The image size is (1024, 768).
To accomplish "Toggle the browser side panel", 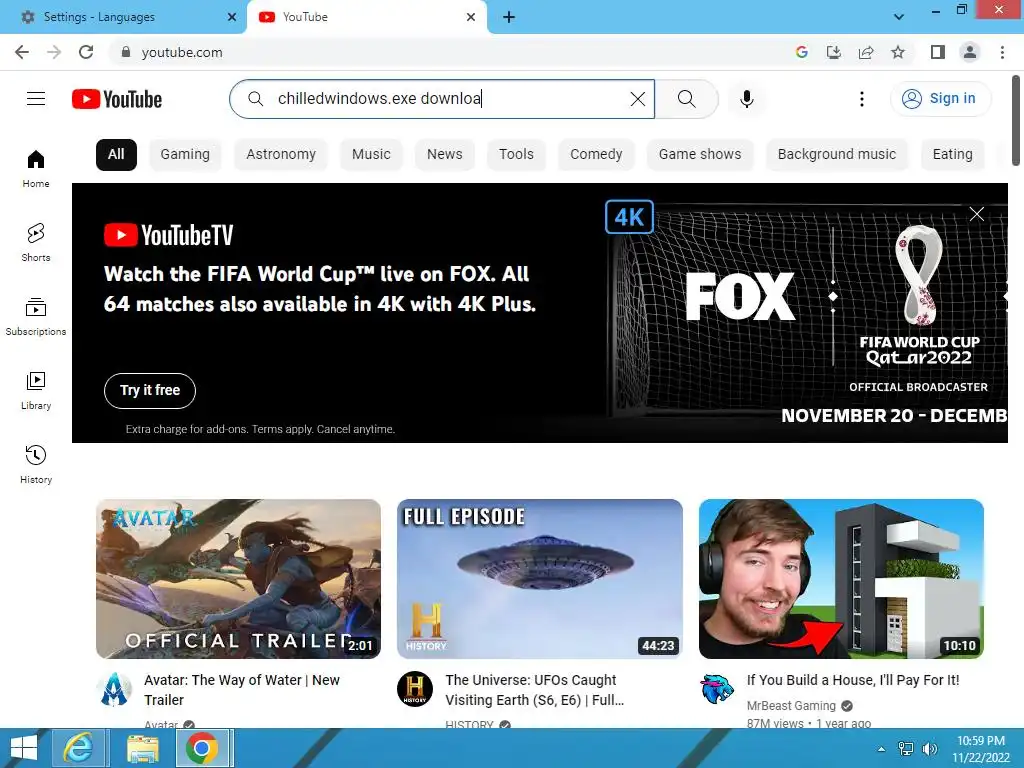I will (x=938, y=52).
